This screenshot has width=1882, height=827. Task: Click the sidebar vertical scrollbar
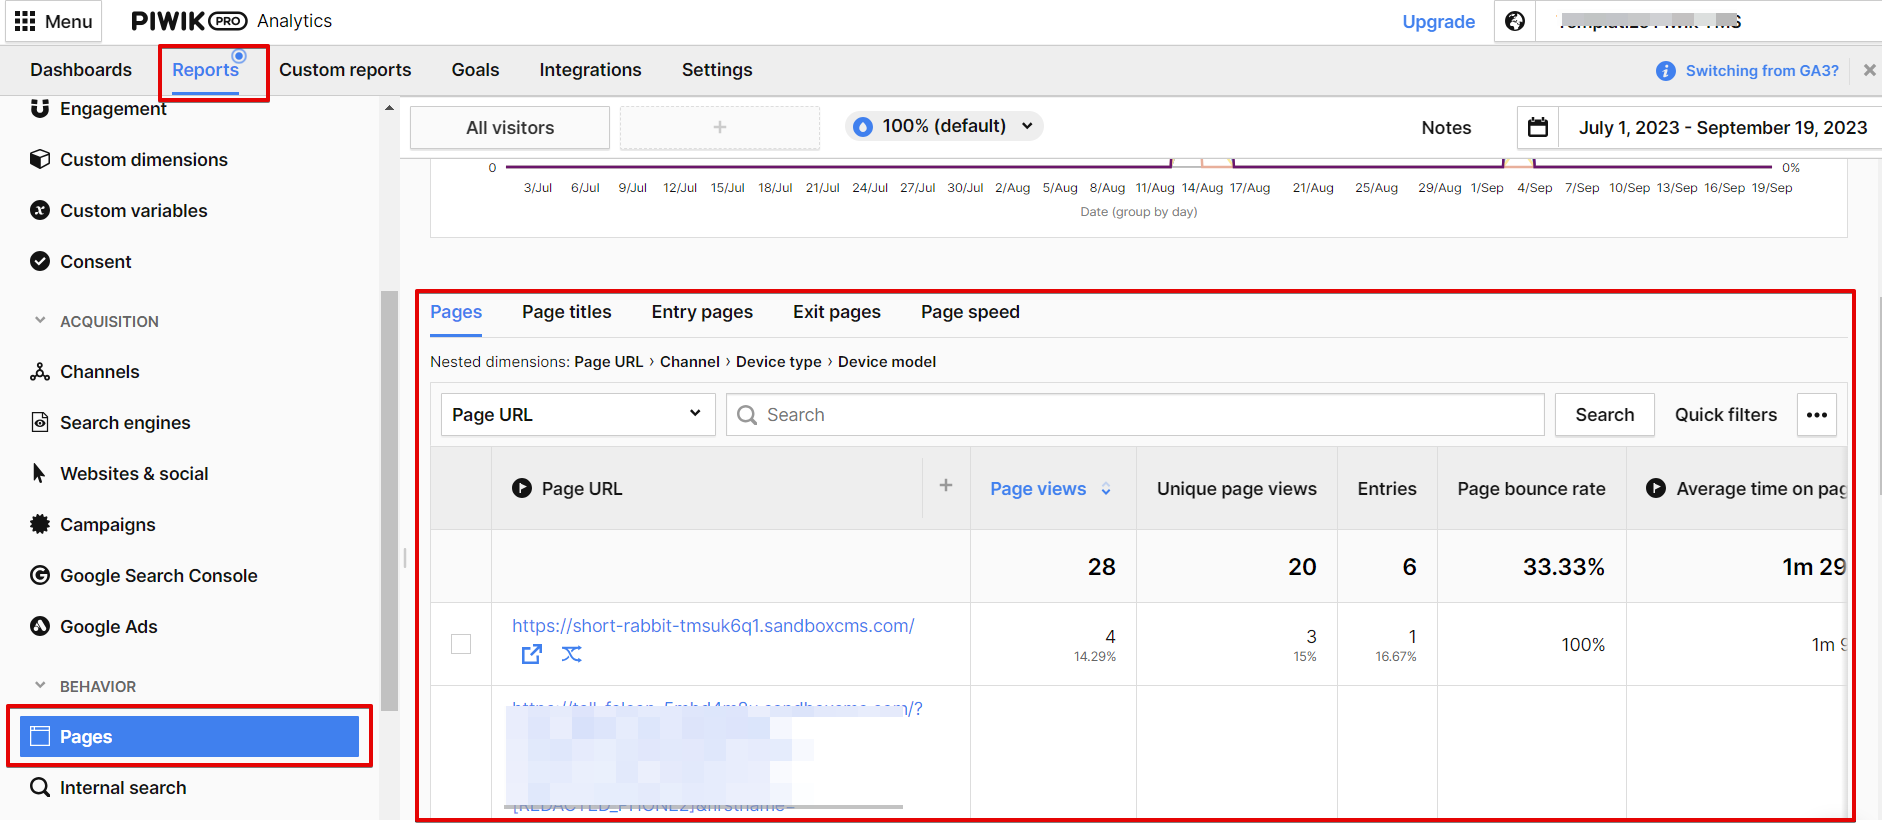389,500
